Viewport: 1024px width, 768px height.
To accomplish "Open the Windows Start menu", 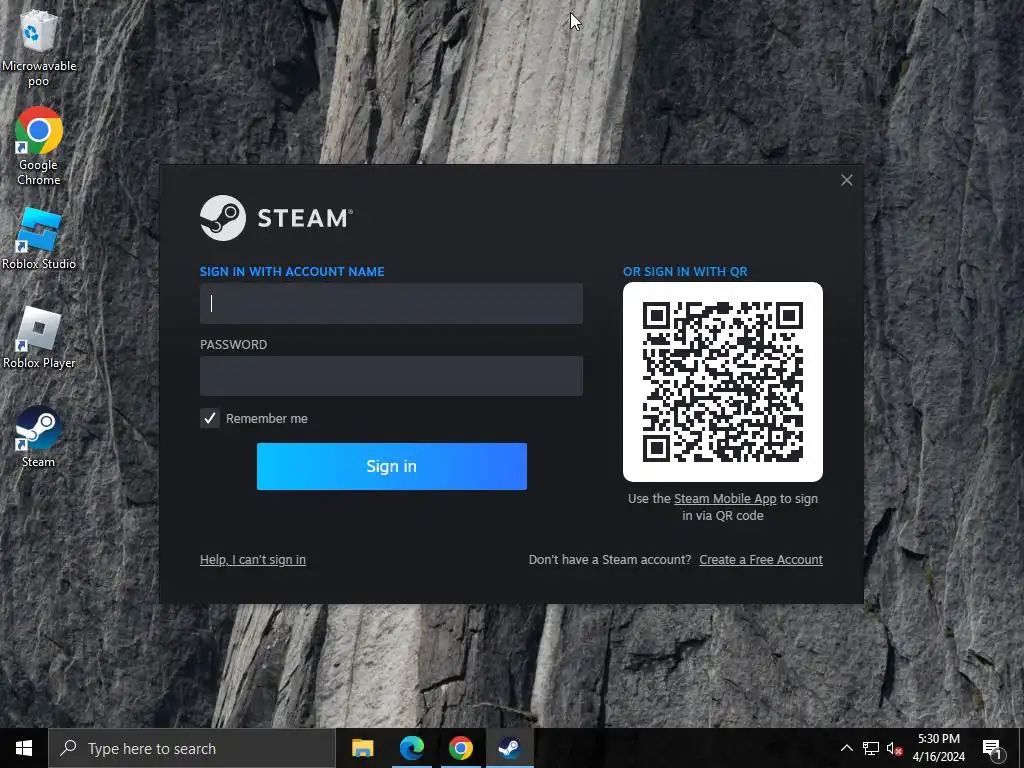I will coord(24,748).
